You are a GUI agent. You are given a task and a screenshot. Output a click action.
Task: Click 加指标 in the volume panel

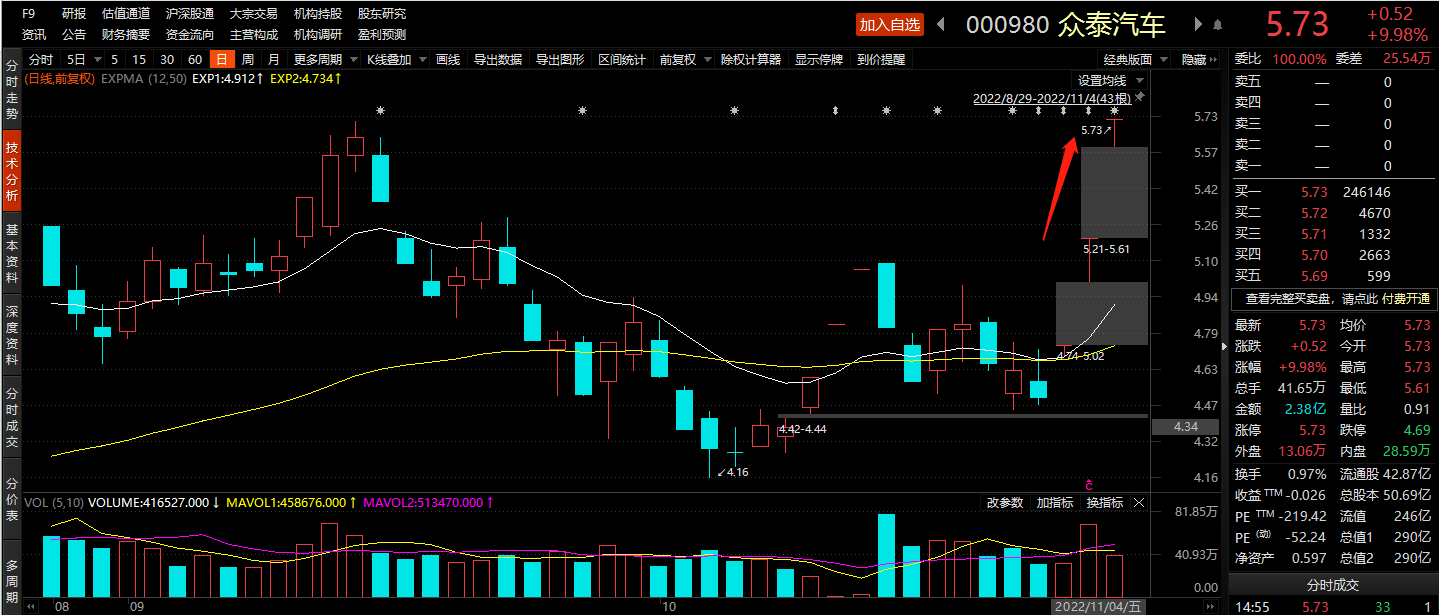click(1055, 503)
